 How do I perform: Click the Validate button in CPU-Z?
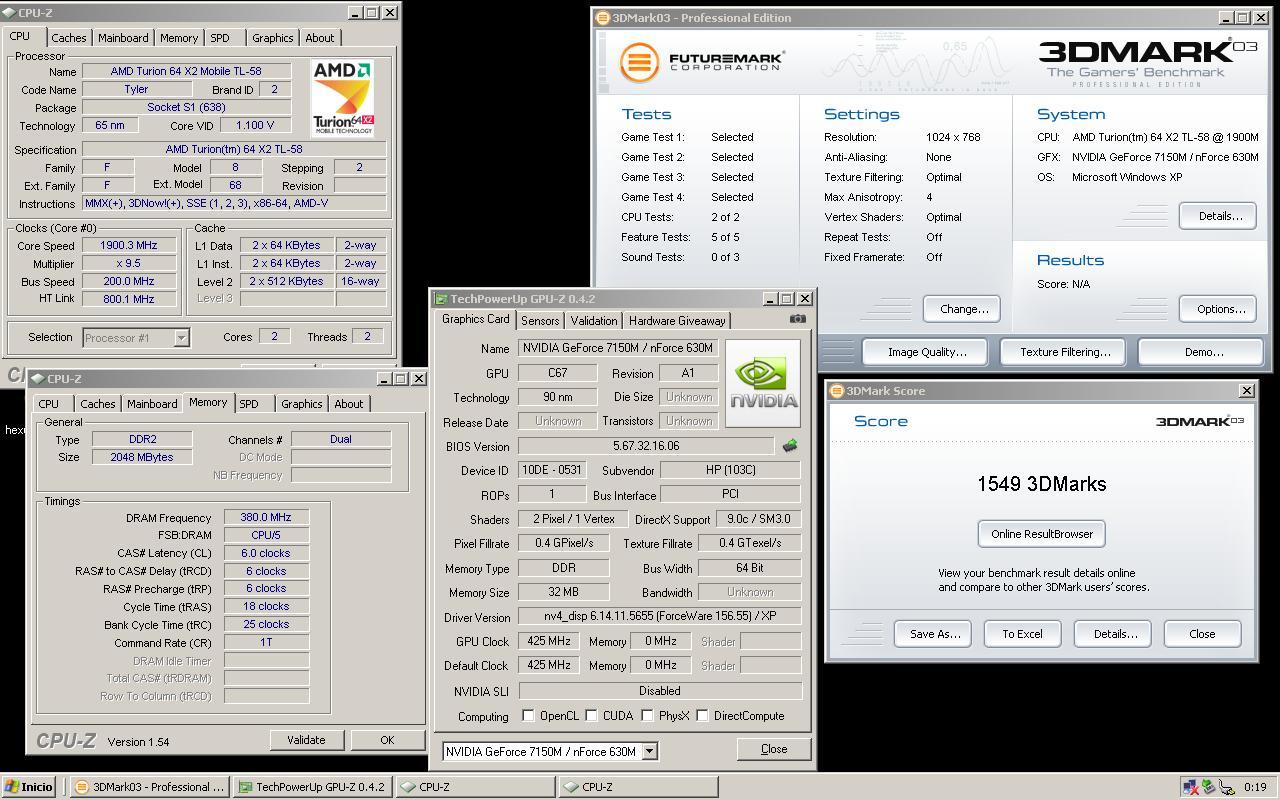pos(306,740)
